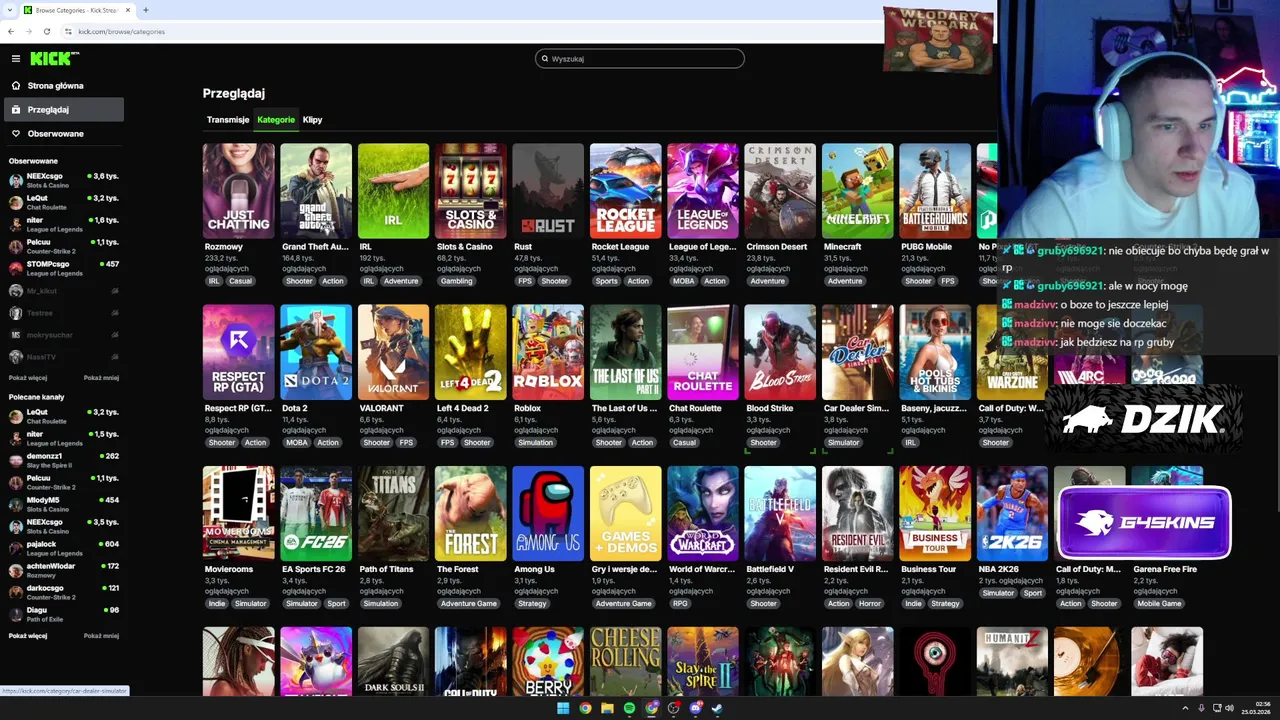Open a new browser tab
Image resolution: width=1280 pixels, height=720 pixels.
(145, 10)
